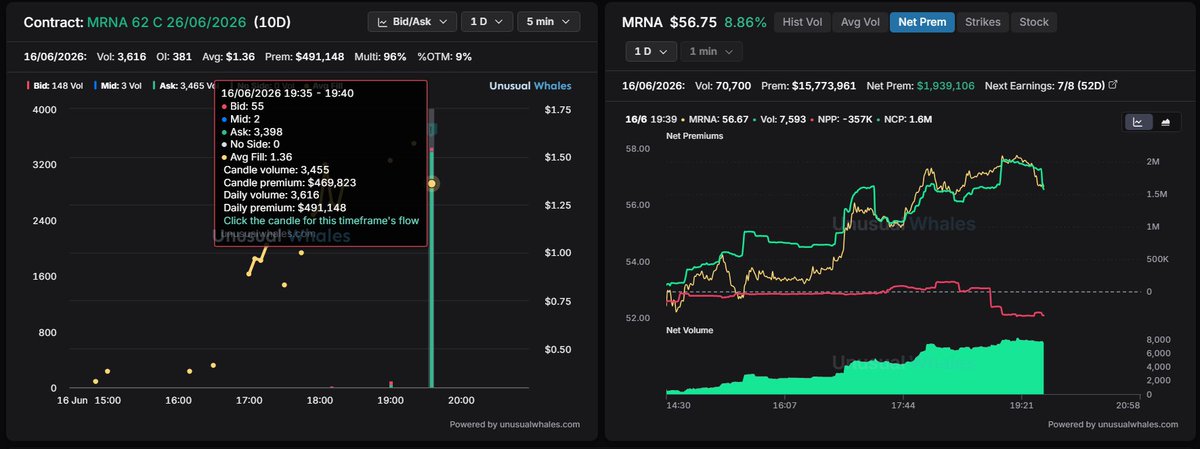The image size is (1200, 449).
Task: Open 'Powered by unusualwhales.com' under the contract chart
Action: click(514, 424)
